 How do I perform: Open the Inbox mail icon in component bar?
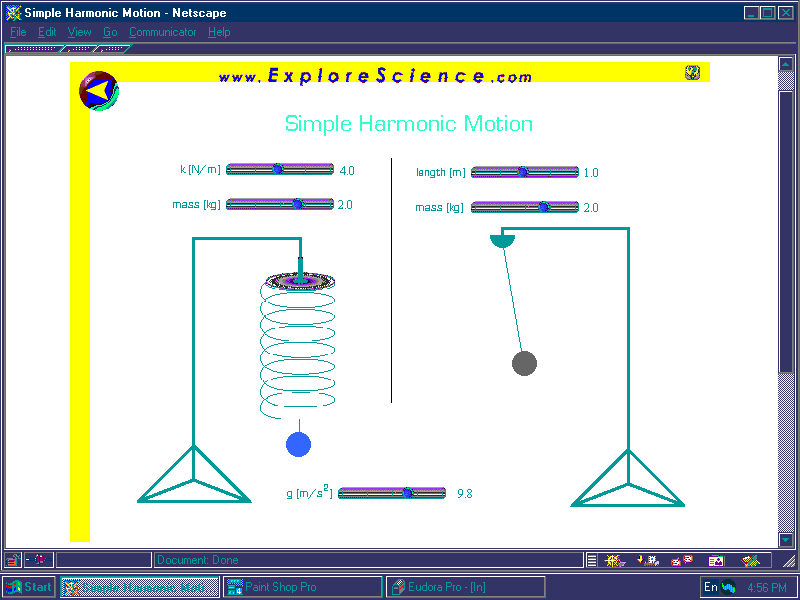[x=648, y=561]
